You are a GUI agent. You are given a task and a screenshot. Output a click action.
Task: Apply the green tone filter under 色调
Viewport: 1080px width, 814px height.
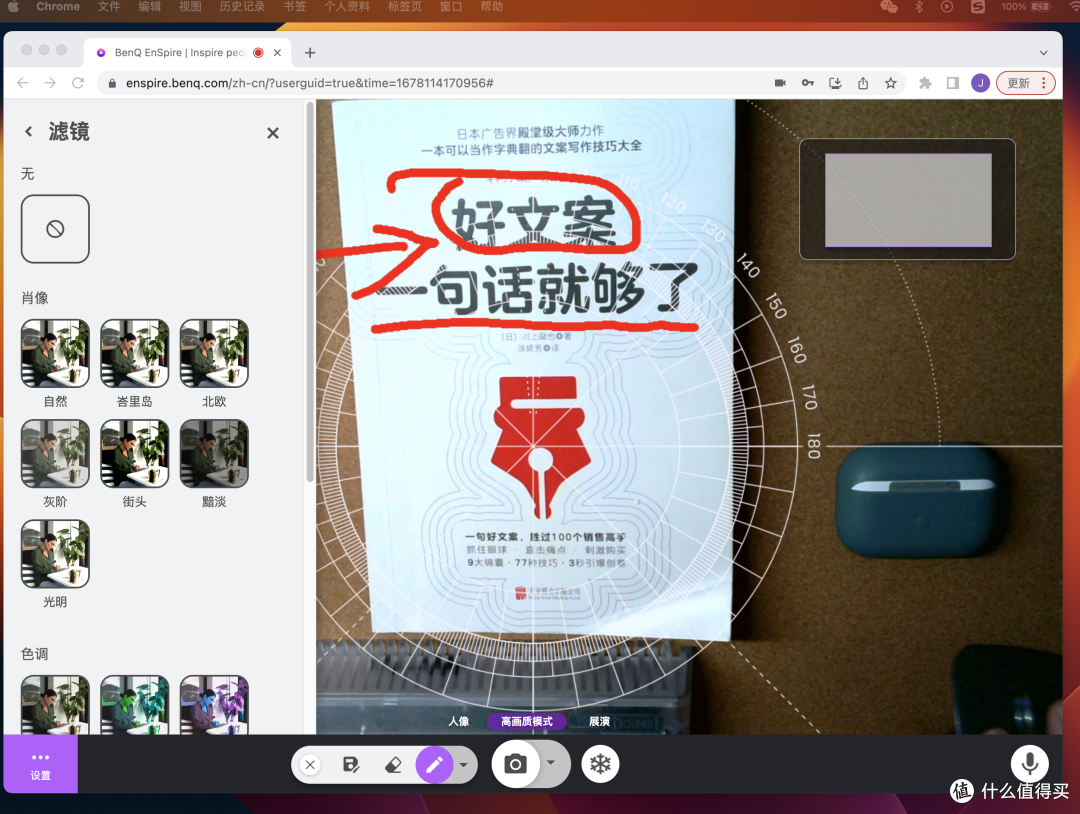[x=134, y=705]
